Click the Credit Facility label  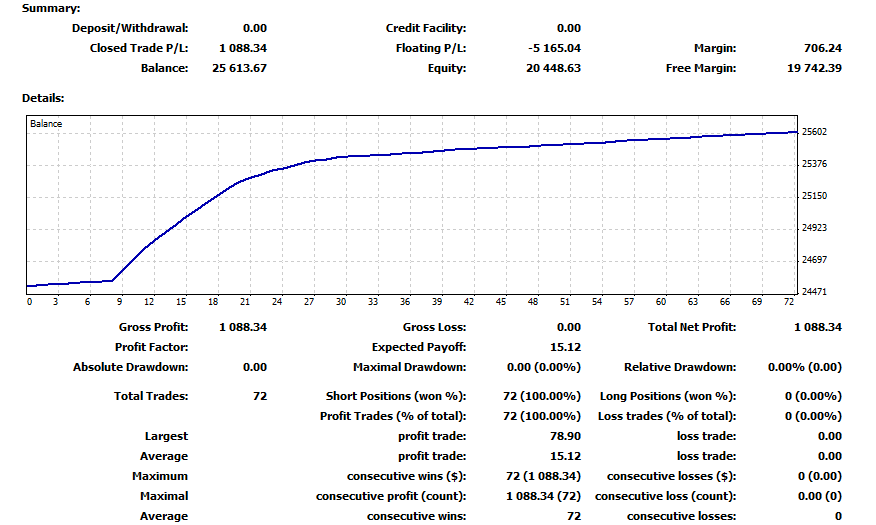[426, 28]
